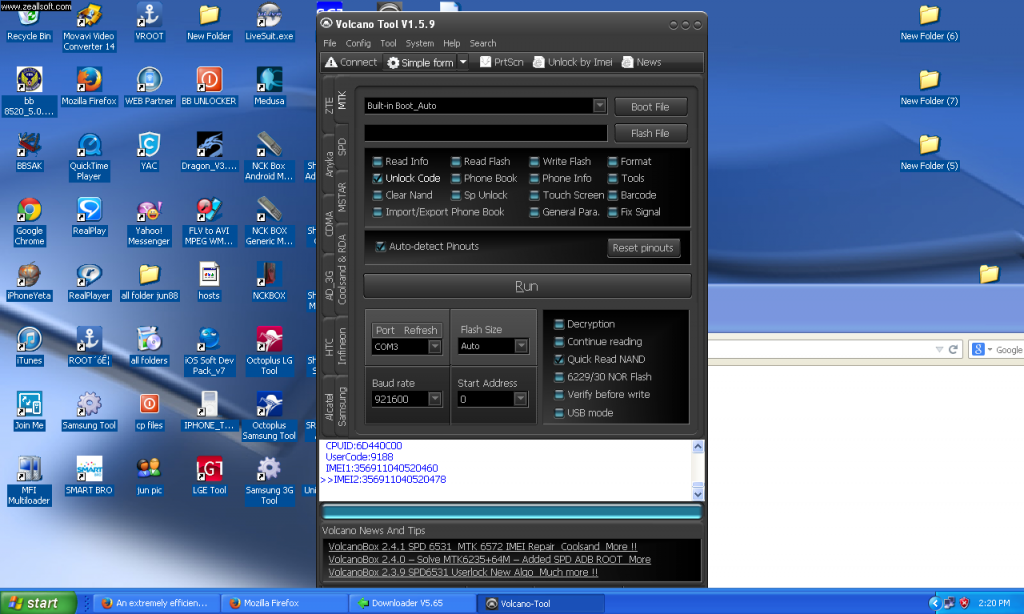Image resolution: width=1024 pixels, height=614 pixels.
Task: Expand the Built-in Boot_Auto dropdown
Action: pos(599,106)
